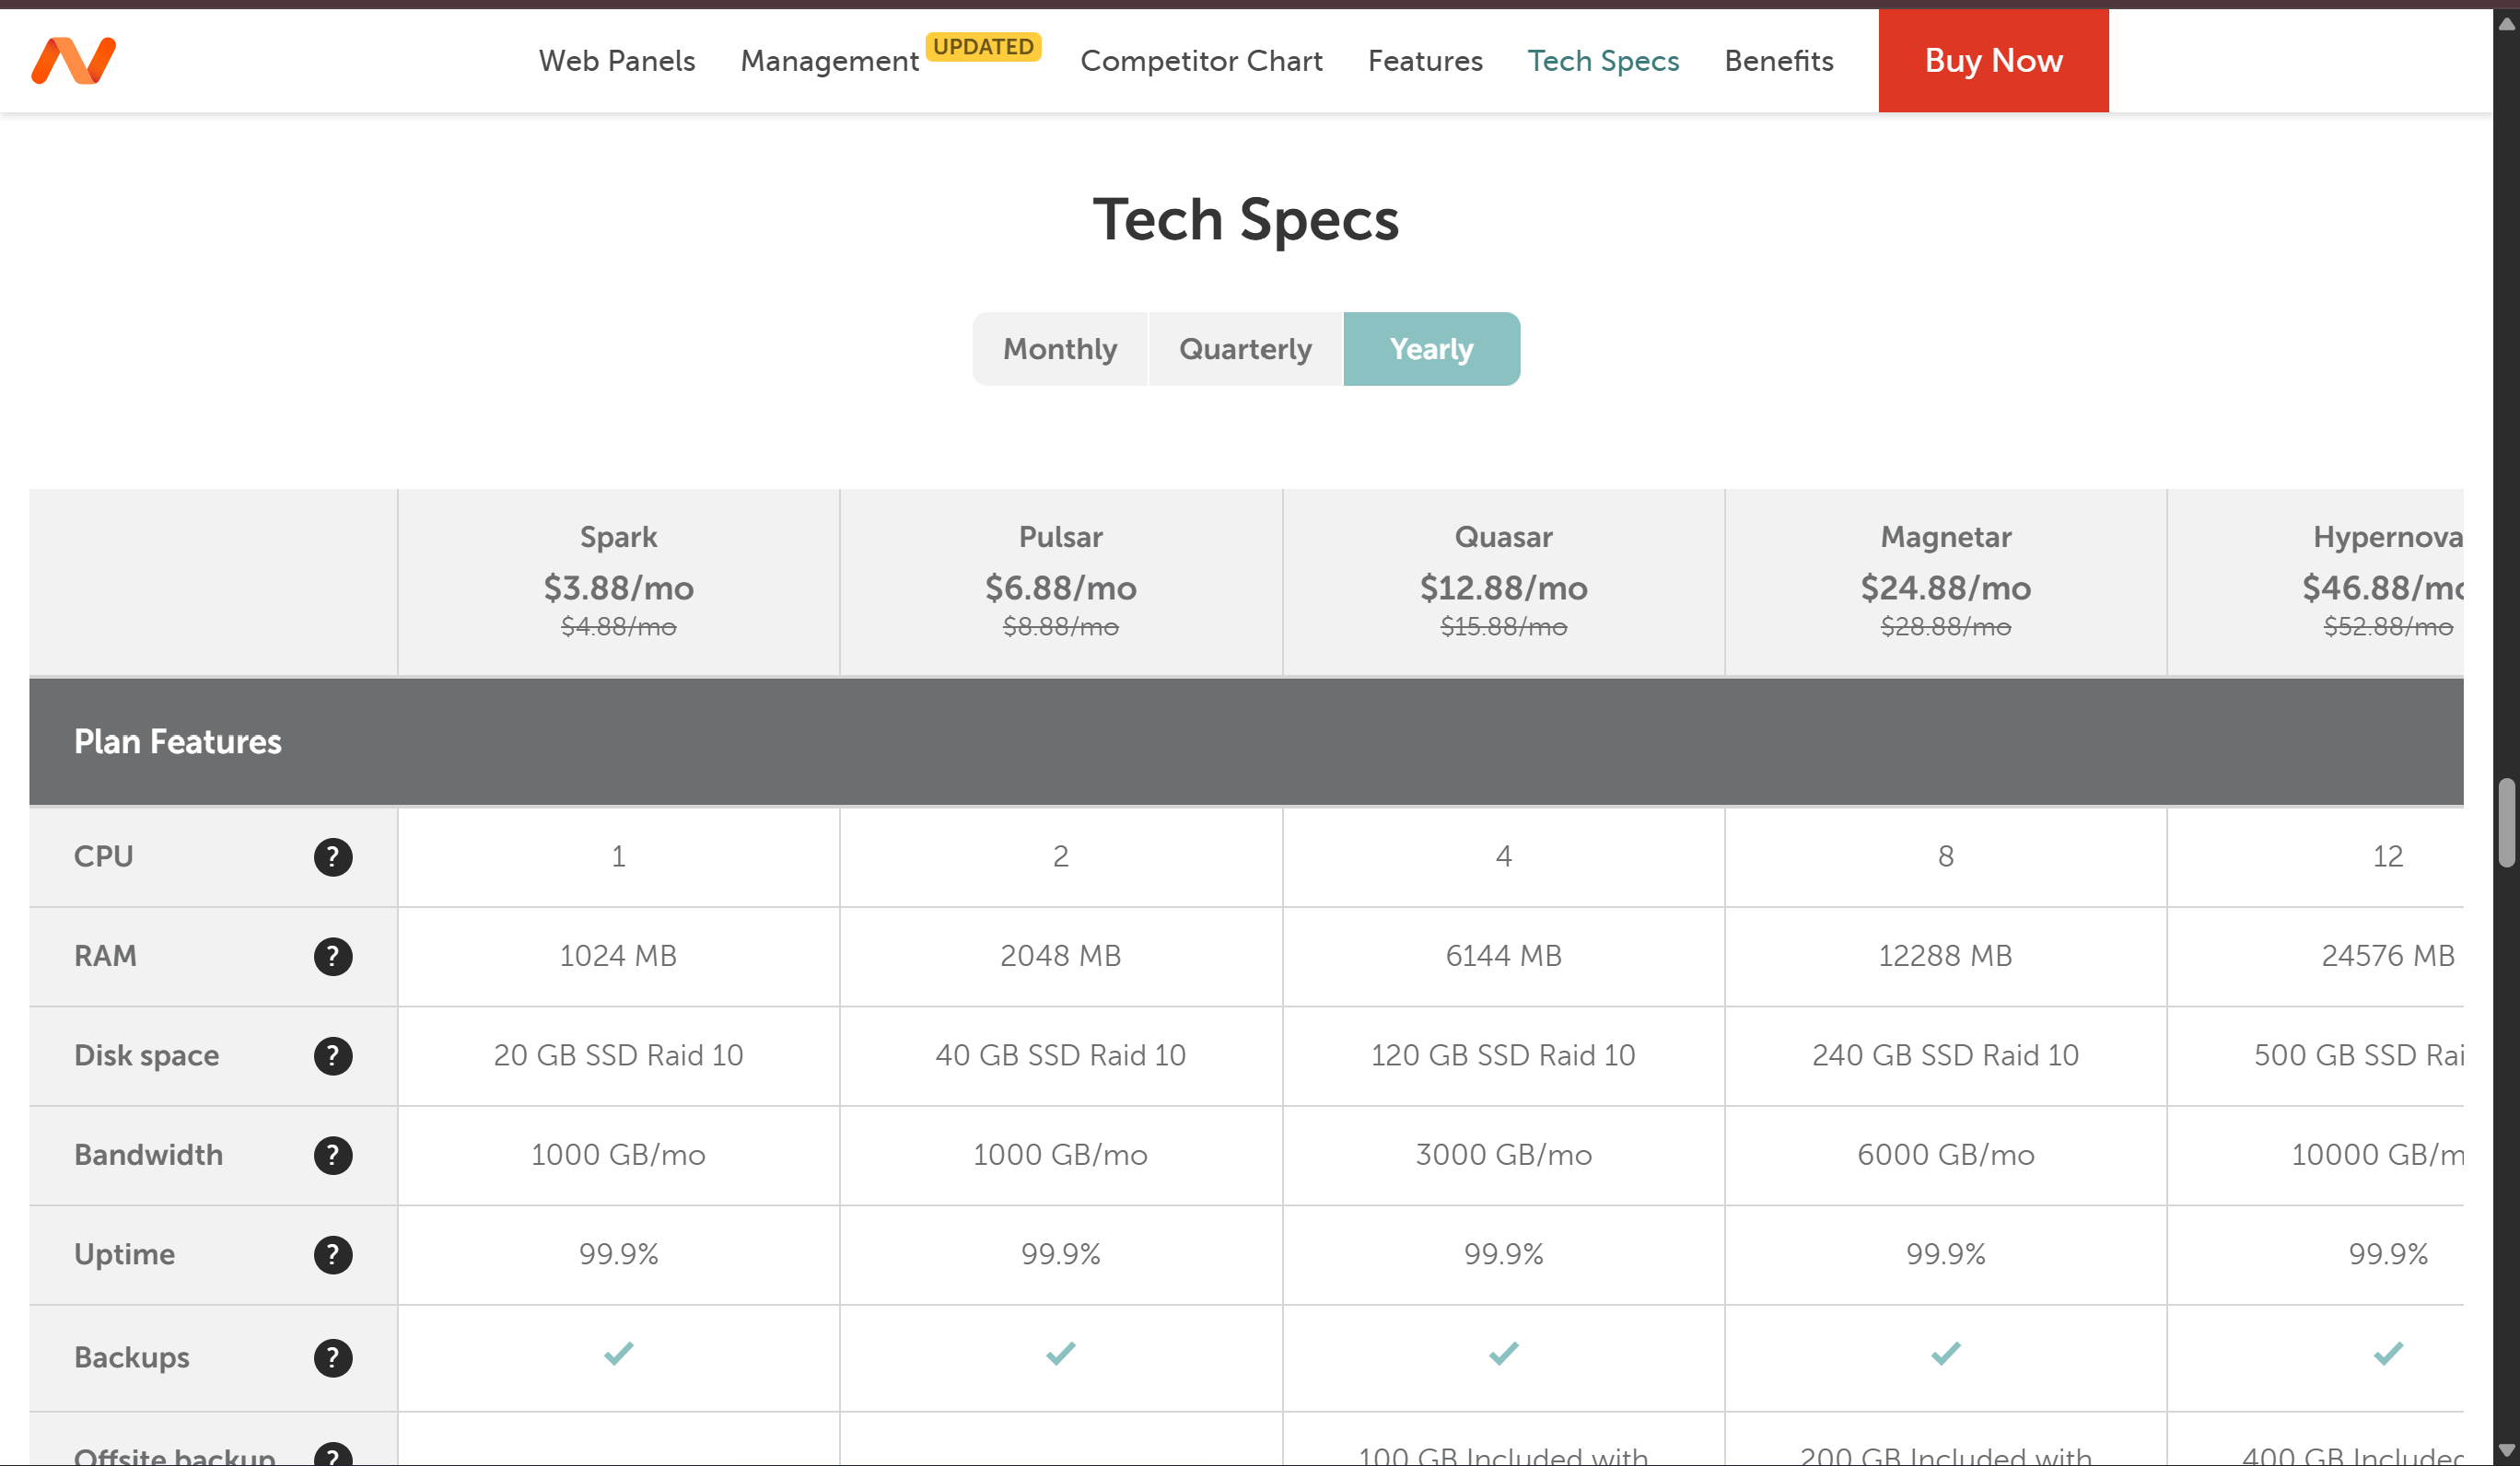The width and height of the screenshot is (2520, 1466).
Task: Click Disk space help question icon
Action: tap(333, 1056)
